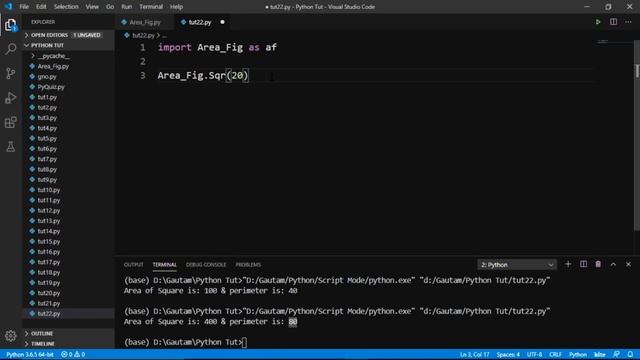
Task: Run Python file with play button
Action: pyautogui.click(x=598, y=22)
